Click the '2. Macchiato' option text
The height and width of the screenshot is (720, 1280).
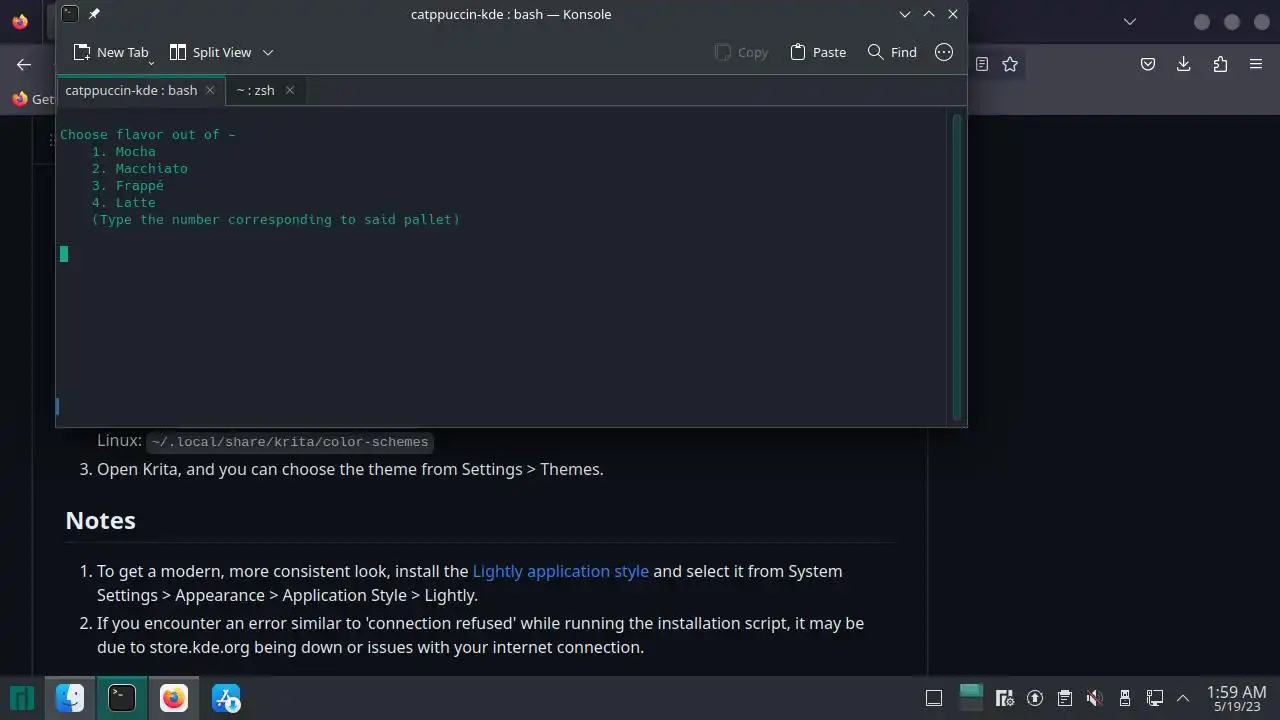point(140,169)
